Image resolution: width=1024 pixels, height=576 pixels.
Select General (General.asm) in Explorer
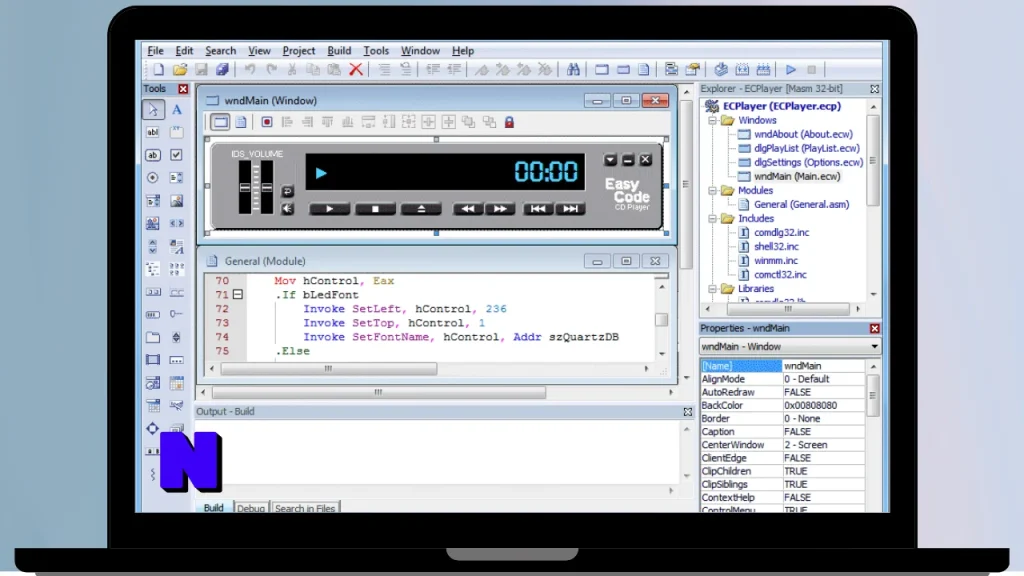(x=801, y=204)
